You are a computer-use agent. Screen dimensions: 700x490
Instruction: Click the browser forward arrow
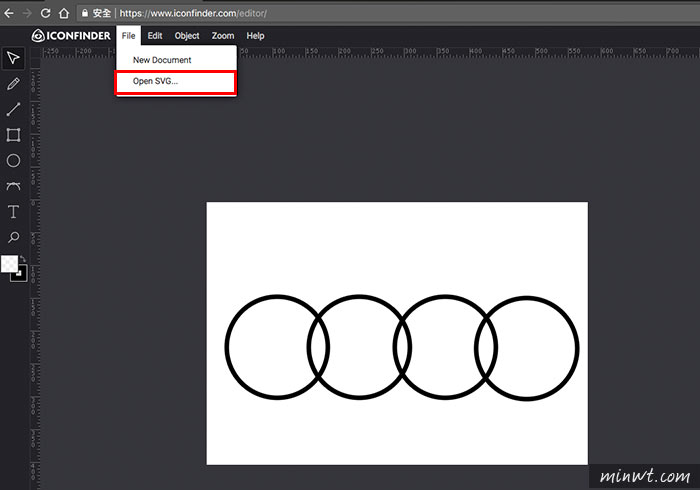pyautogui.click(x=27, y=13)
